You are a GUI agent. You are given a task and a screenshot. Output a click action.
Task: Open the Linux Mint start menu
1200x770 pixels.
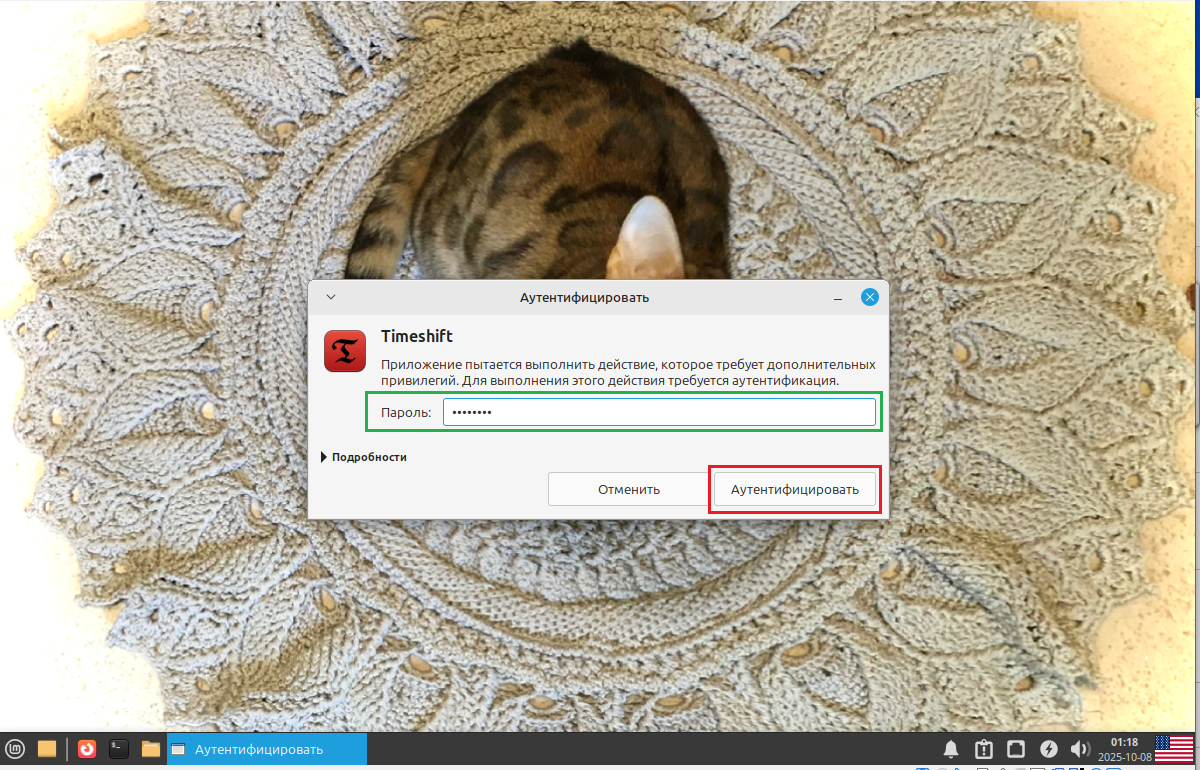(x=16, y=748)
